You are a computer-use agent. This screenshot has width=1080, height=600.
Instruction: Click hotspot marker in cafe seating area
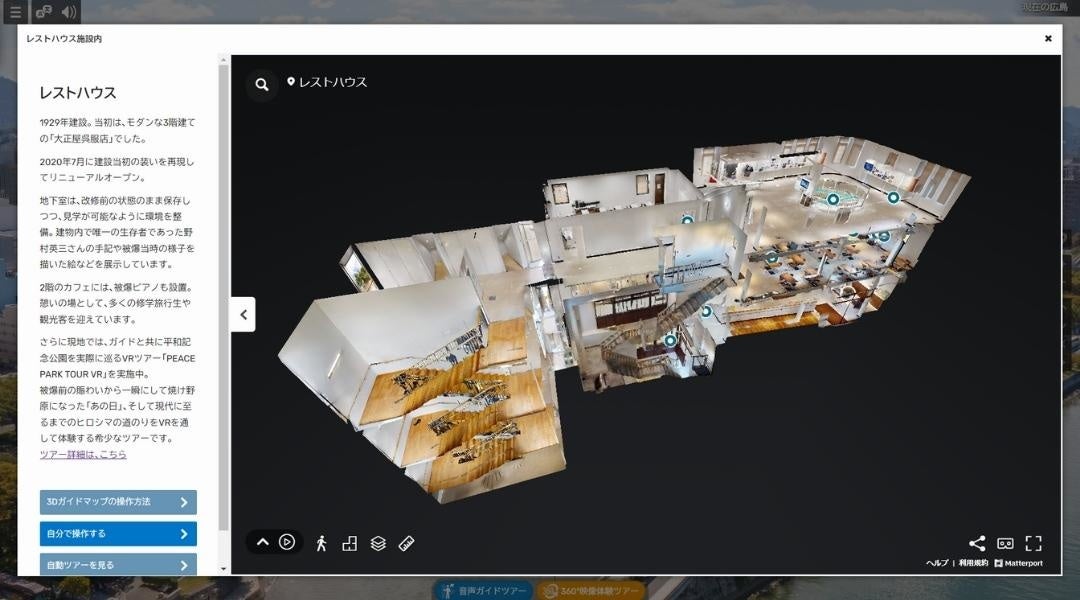tap(772, 258)
